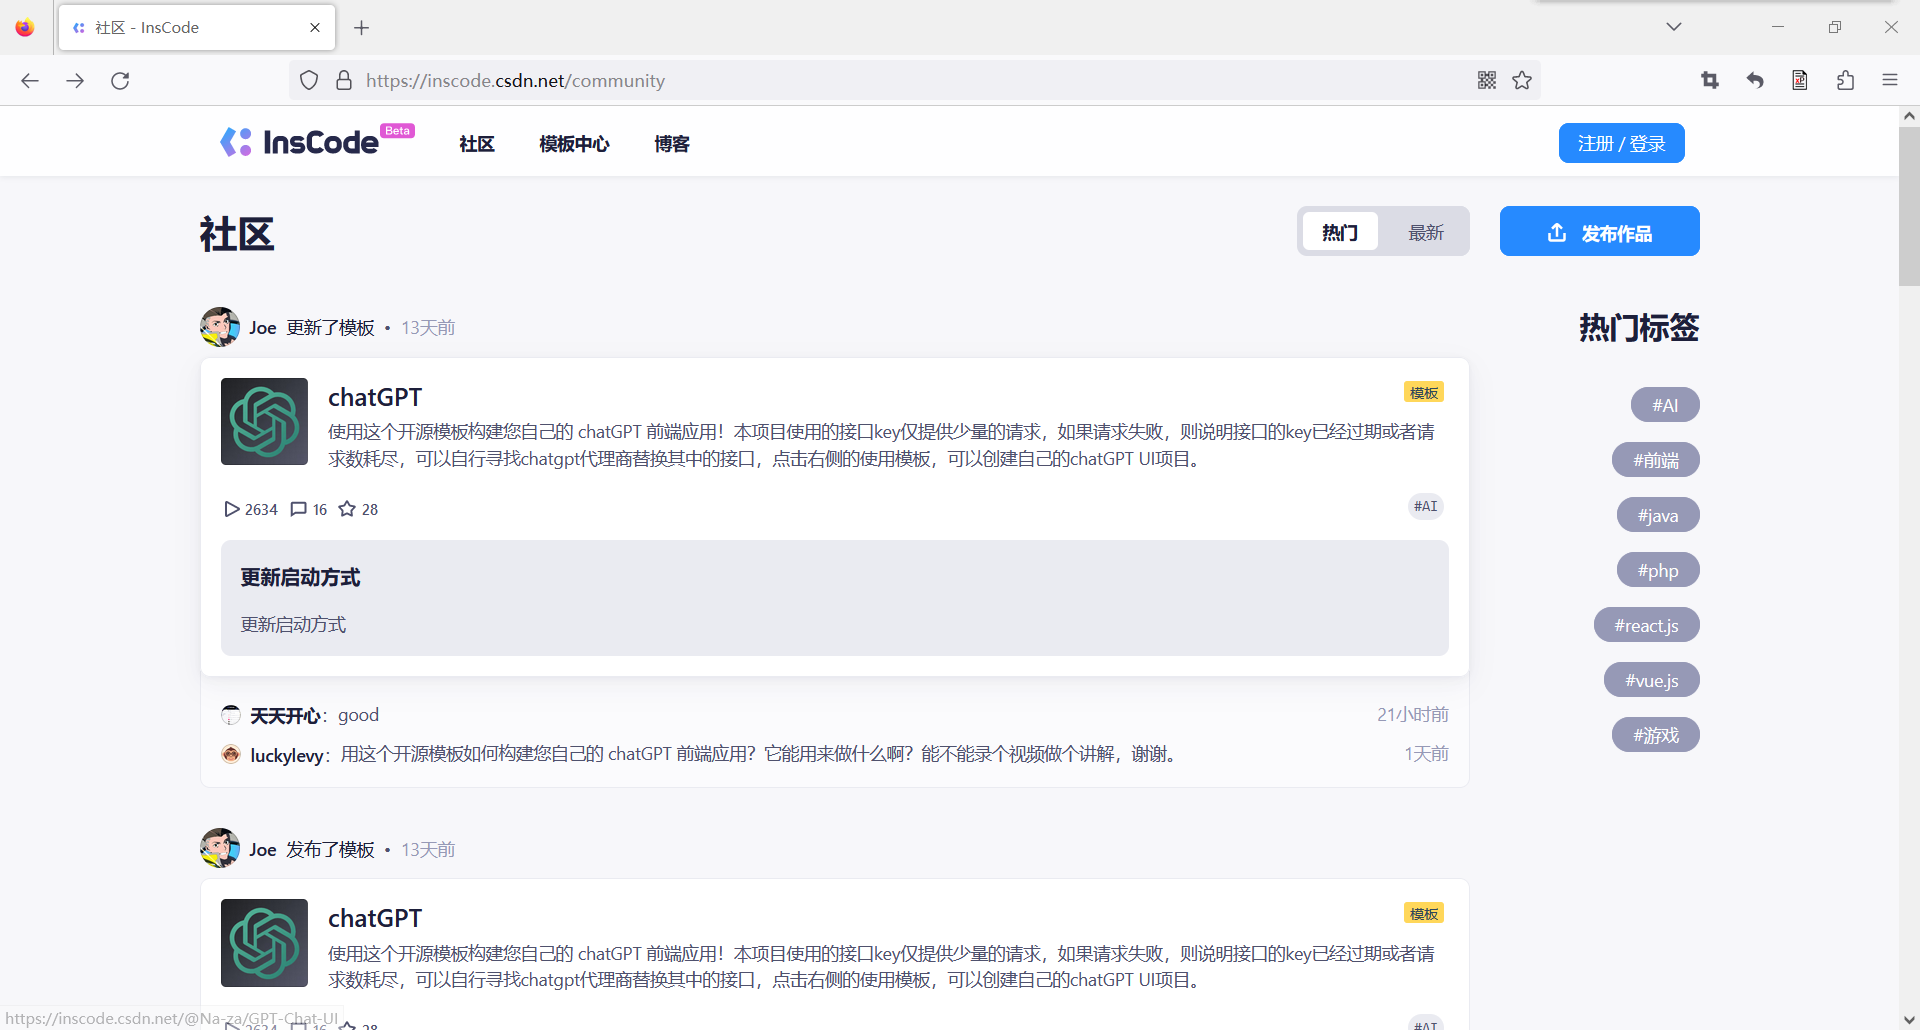Viewport: 1920px width, 1030px height.
Task: Open the QR code icon in address bar
Action: 1487,81
